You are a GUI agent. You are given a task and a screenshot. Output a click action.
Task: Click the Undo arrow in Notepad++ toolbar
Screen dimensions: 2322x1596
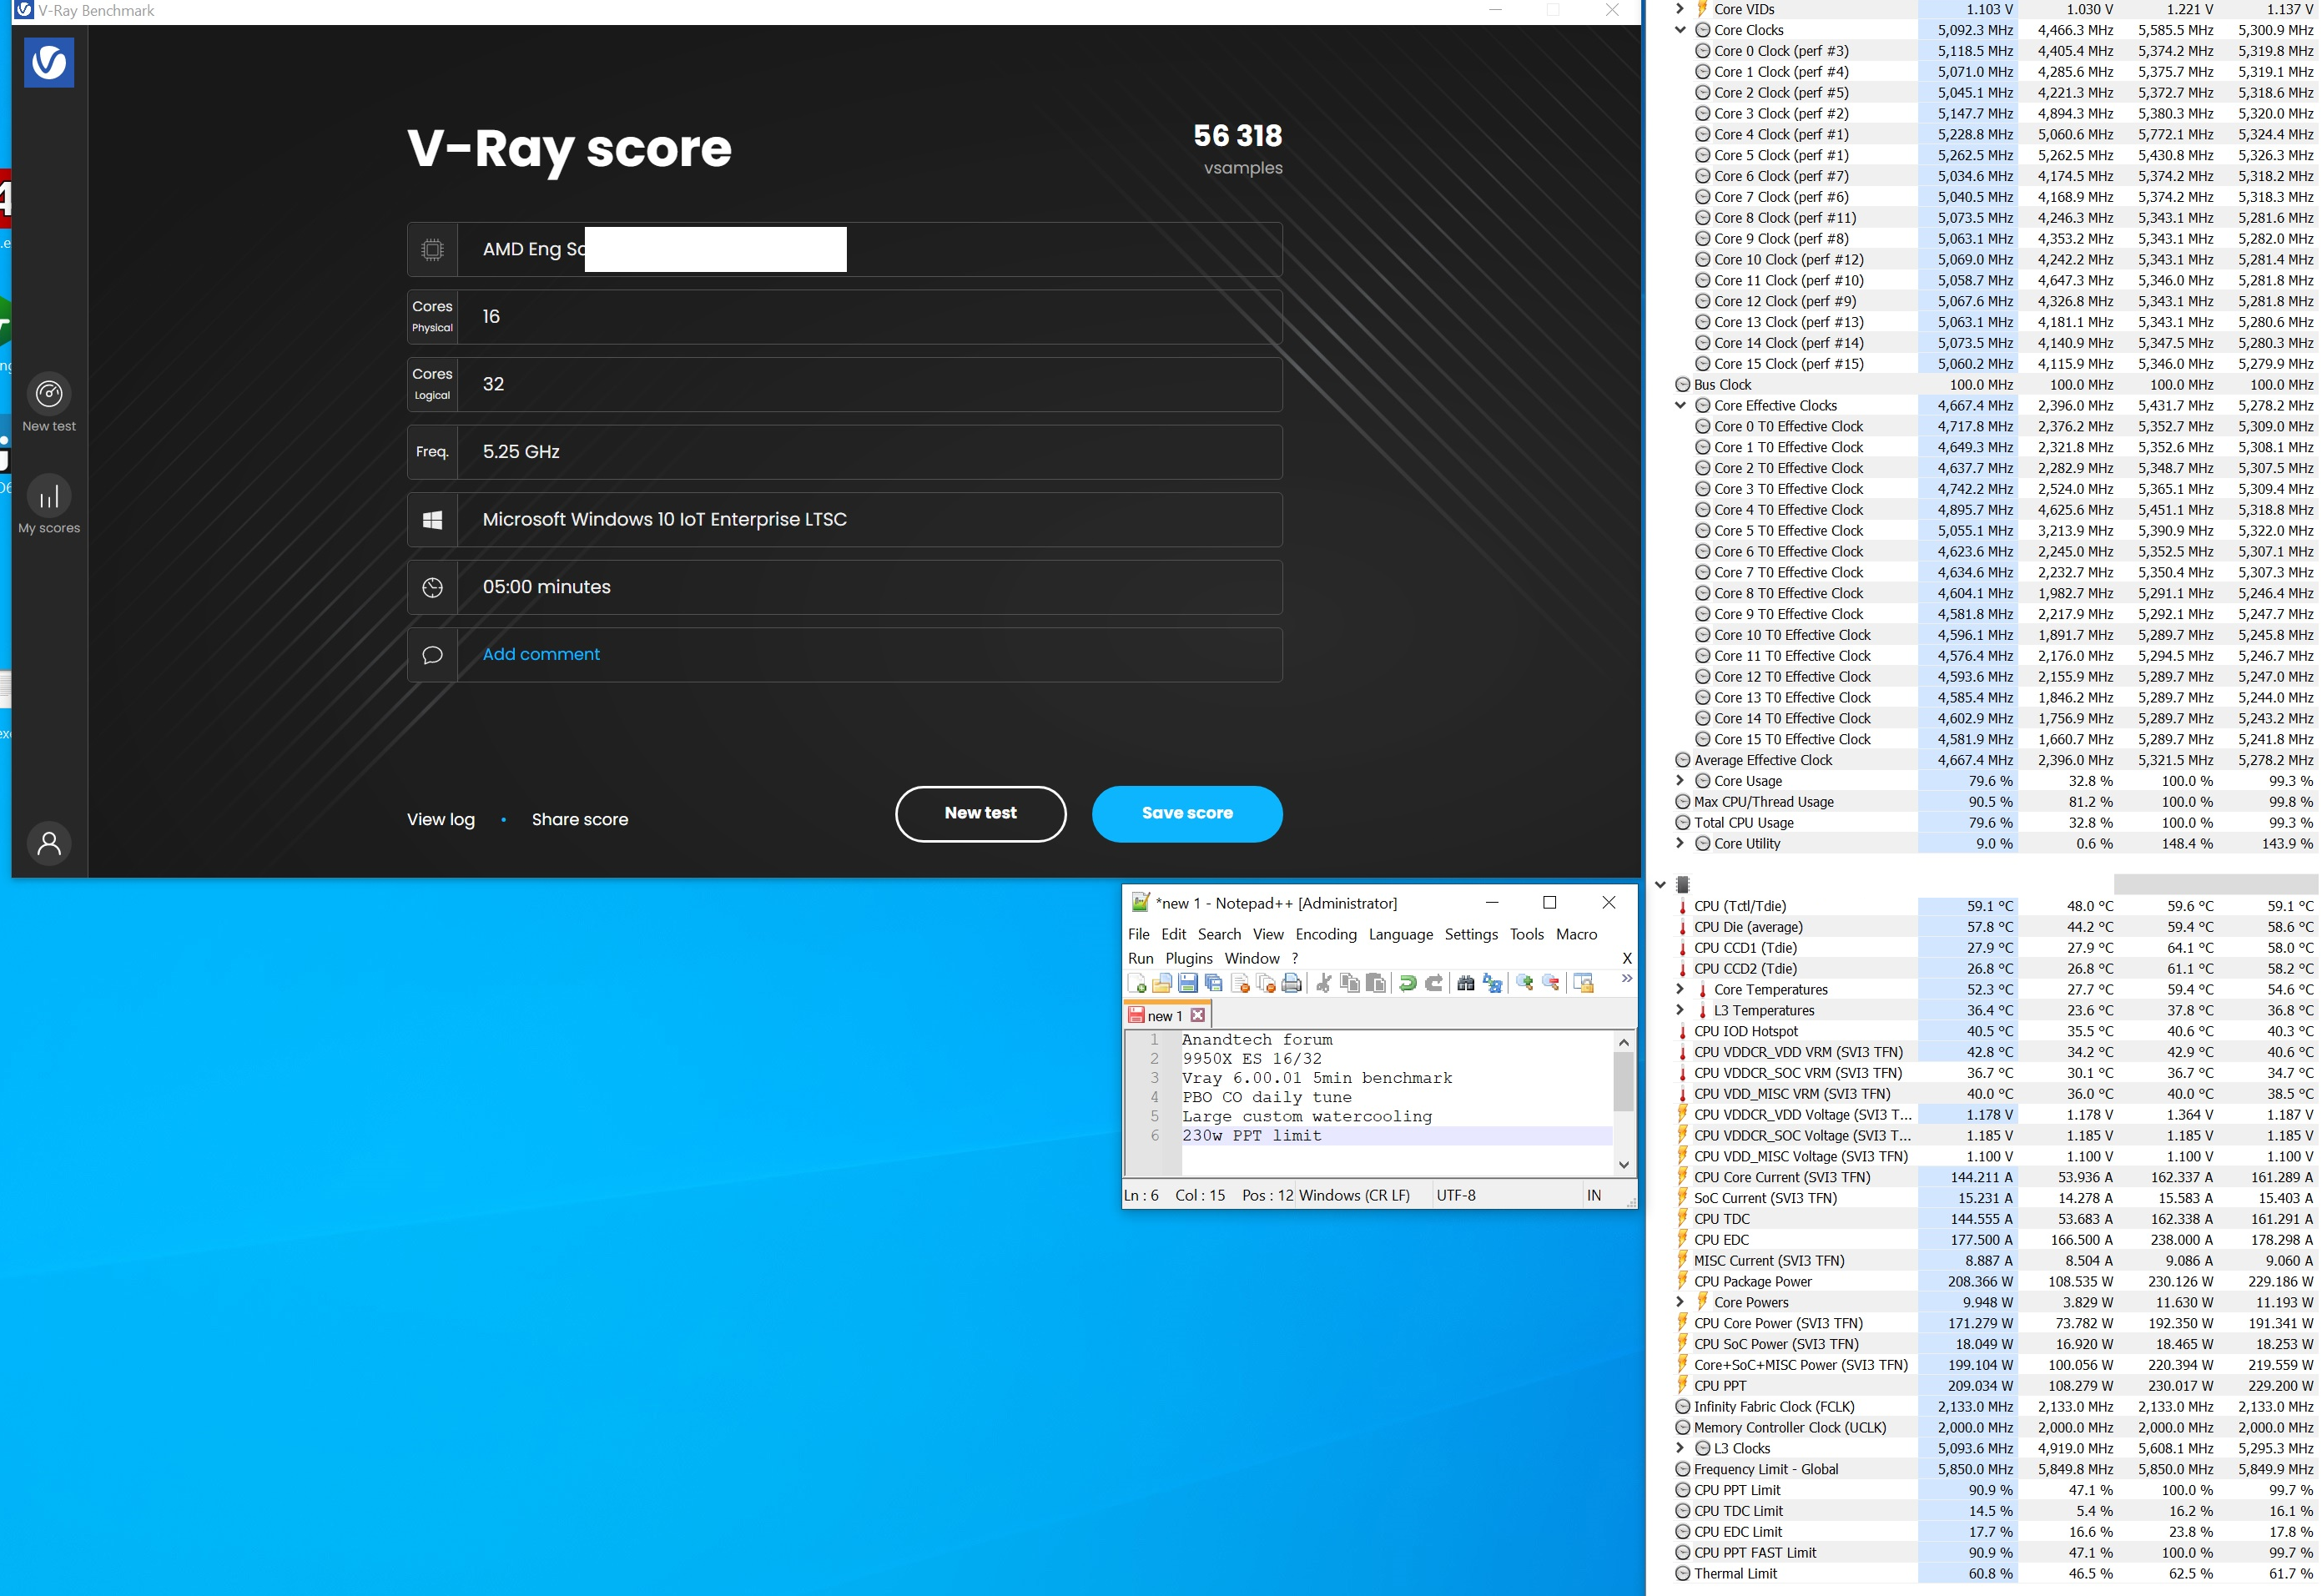click(x=1407, y=983)
